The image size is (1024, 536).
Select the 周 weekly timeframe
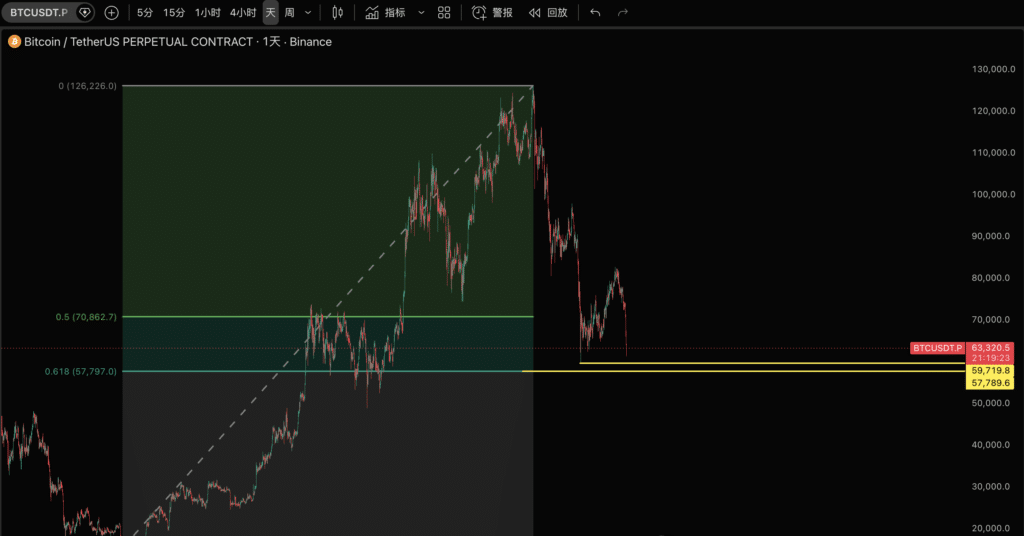pos(289,12)
